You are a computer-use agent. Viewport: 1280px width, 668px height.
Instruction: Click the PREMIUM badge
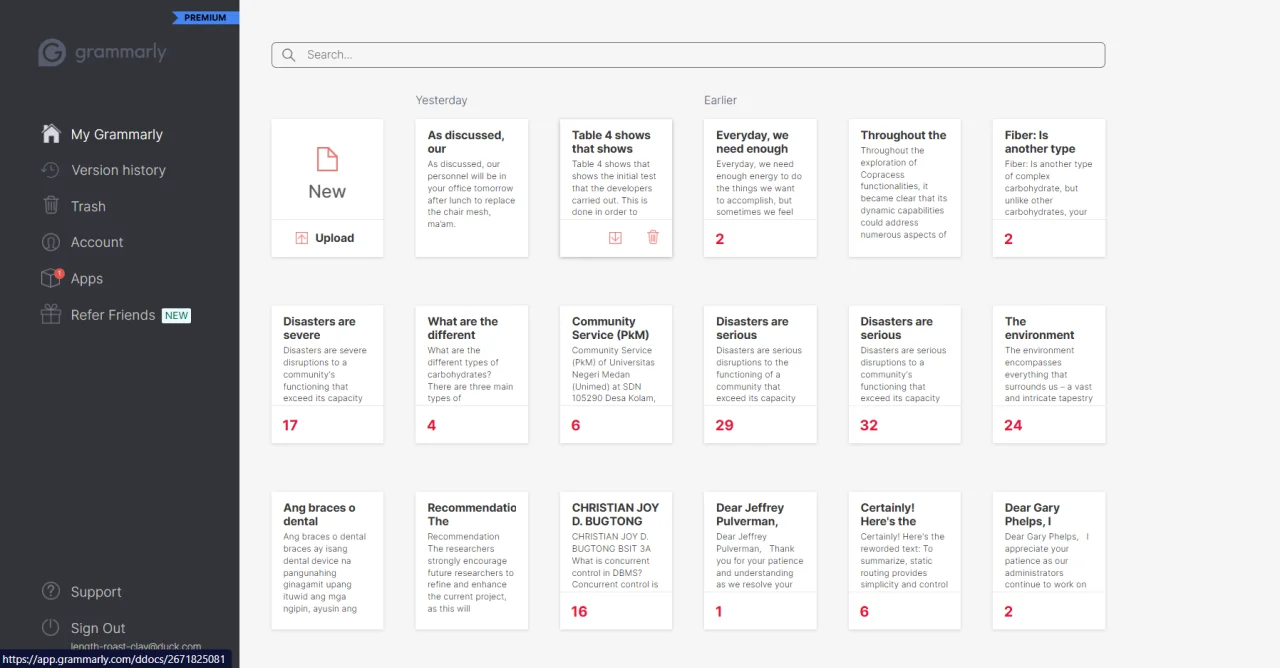tap(205, 17)
